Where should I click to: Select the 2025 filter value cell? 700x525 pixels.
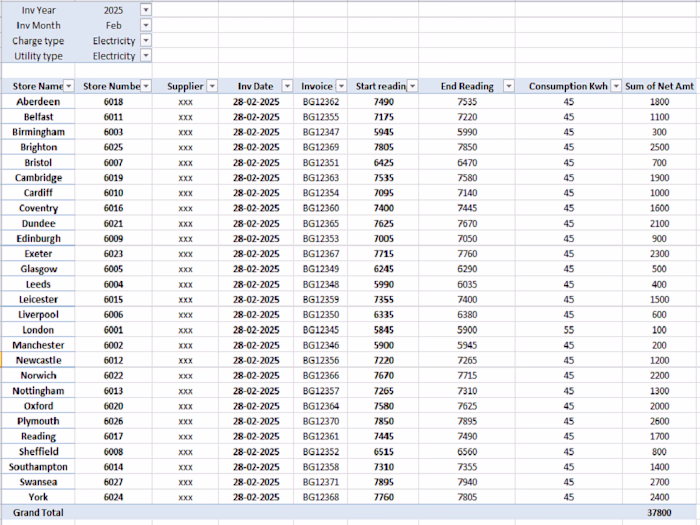pyautogui.click(x=113, y=10)
